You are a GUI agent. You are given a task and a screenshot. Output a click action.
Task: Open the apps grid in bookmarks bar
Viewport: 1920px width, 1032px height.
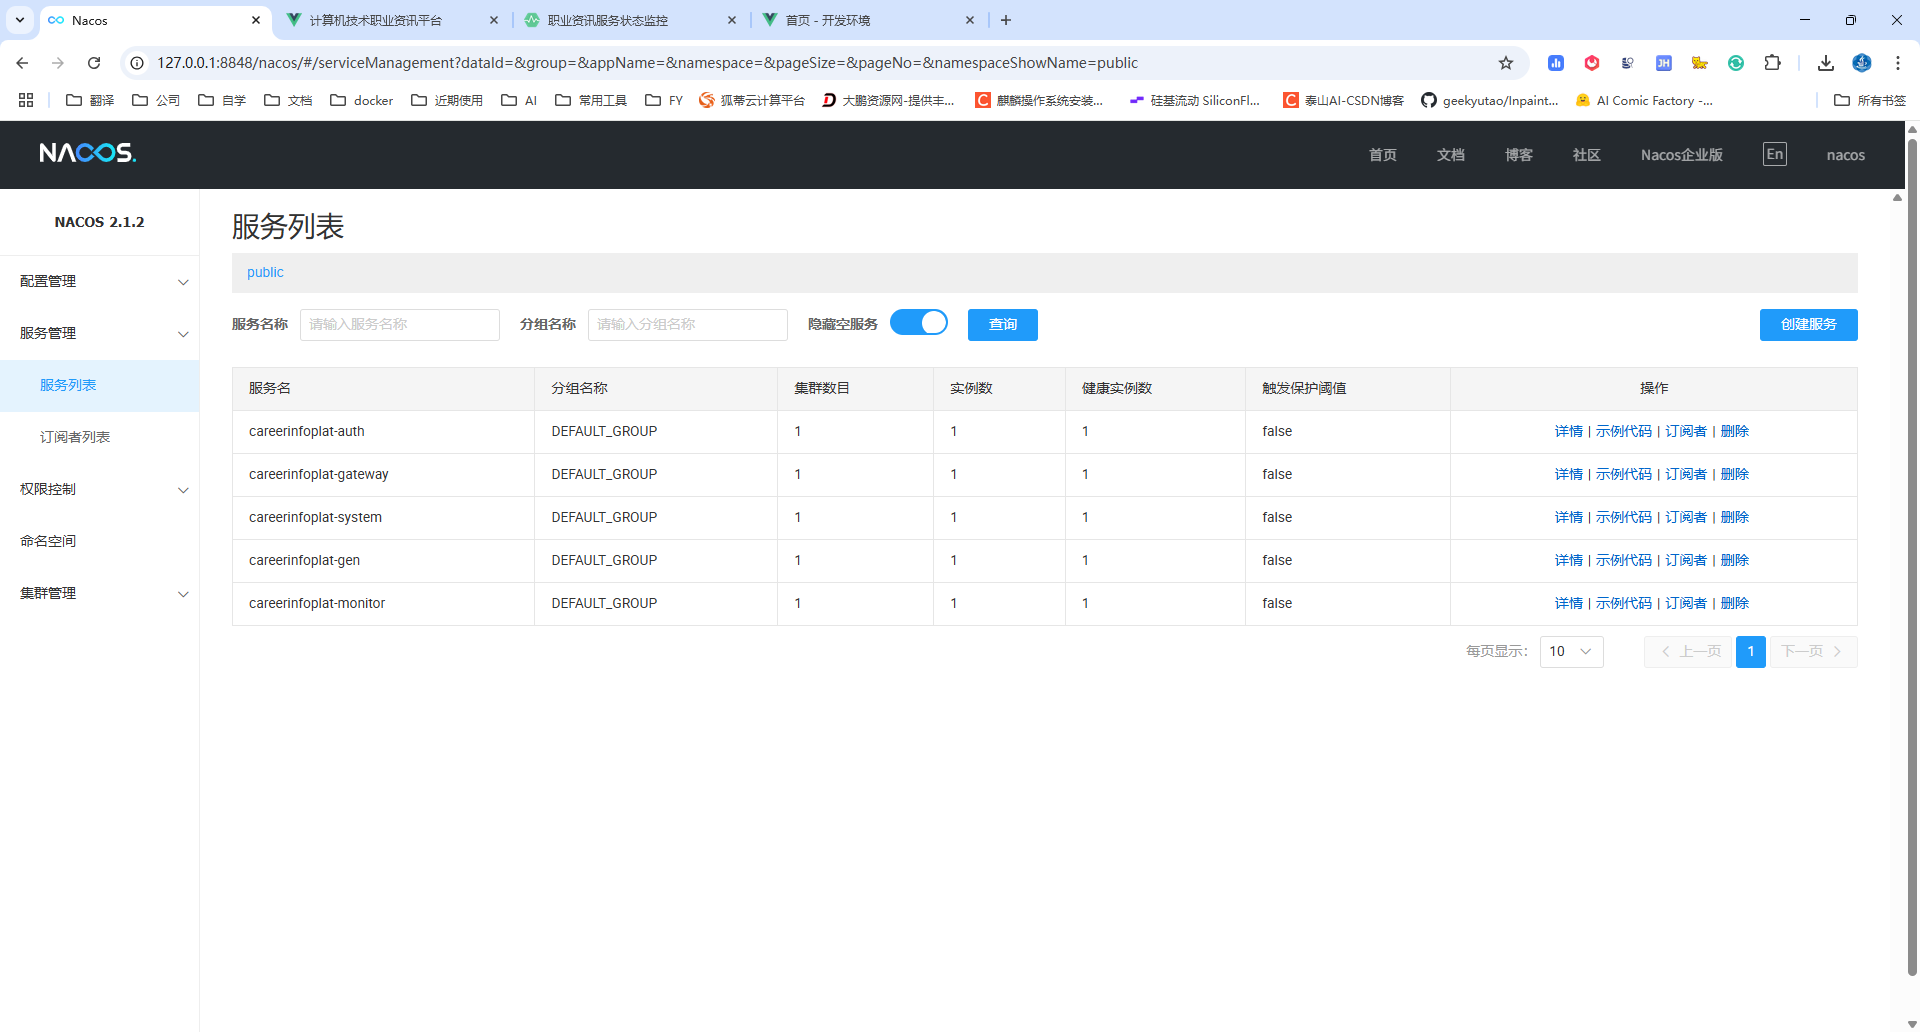[26, 100]
